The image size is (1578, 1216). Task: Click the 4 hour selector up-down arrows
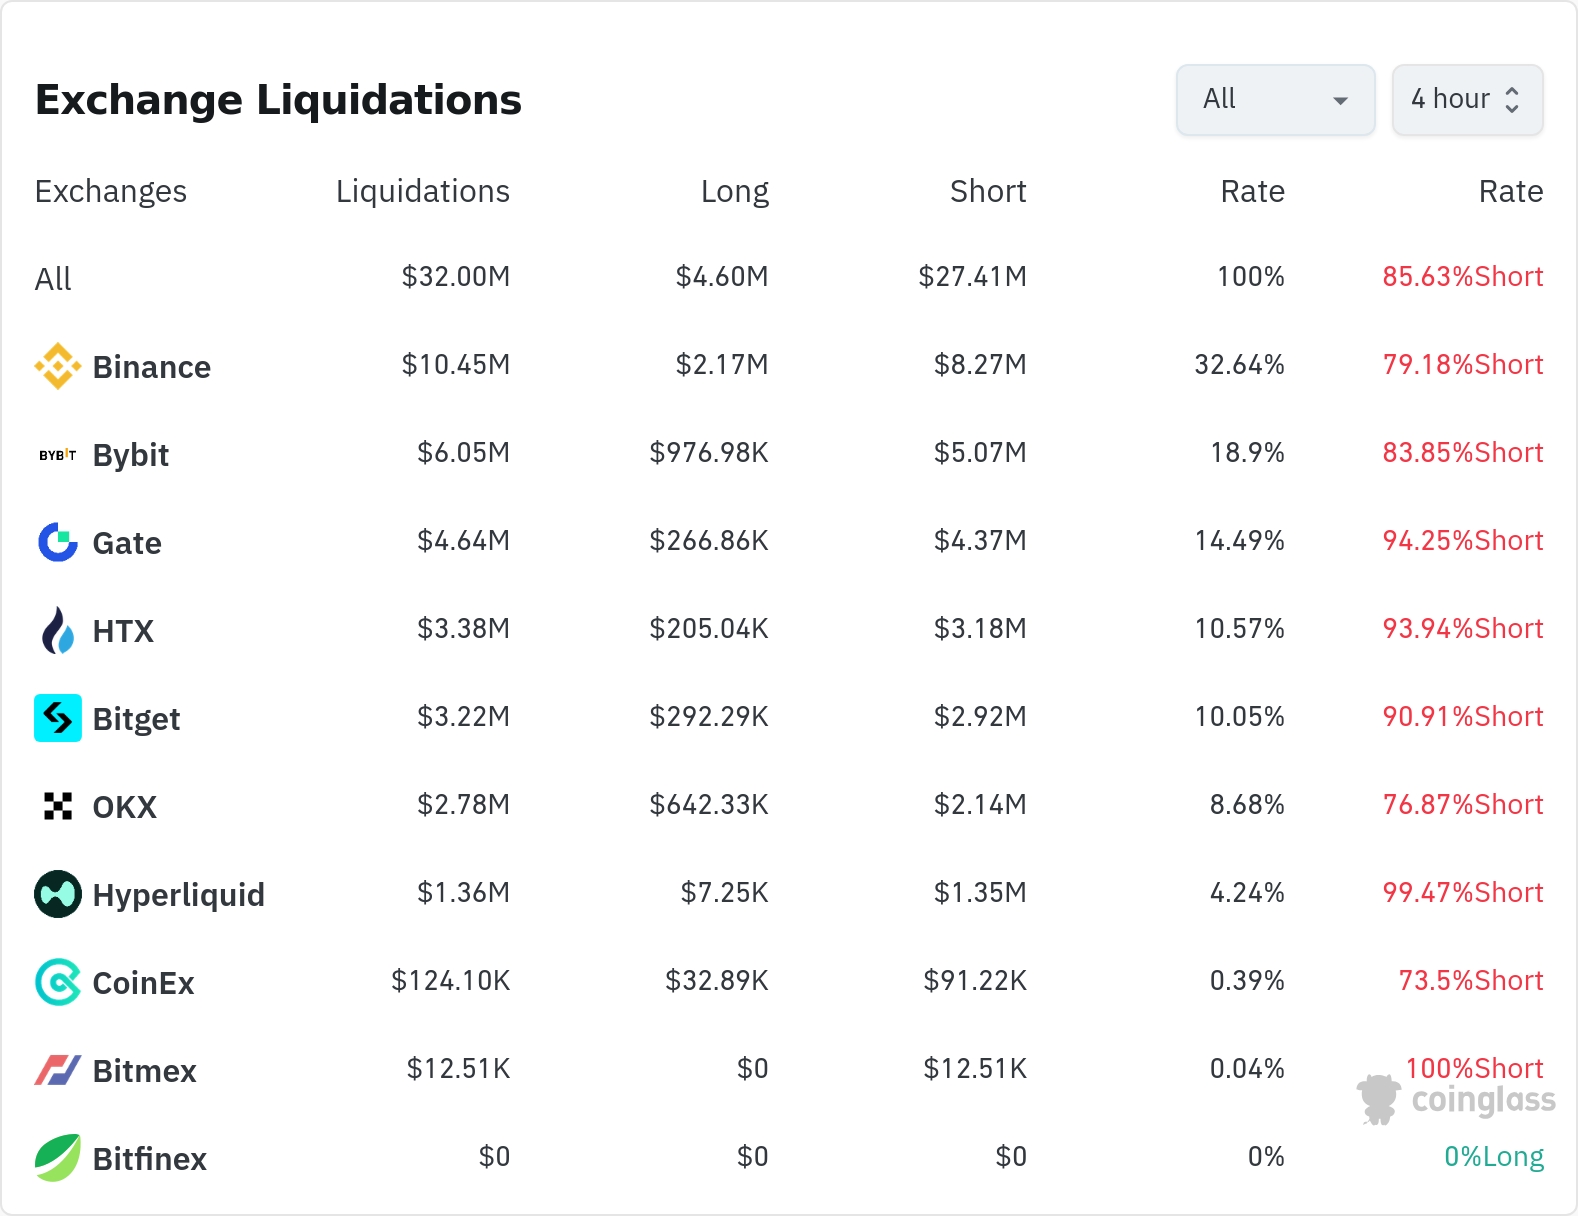pyautogui.click(x=1512, y=99)
